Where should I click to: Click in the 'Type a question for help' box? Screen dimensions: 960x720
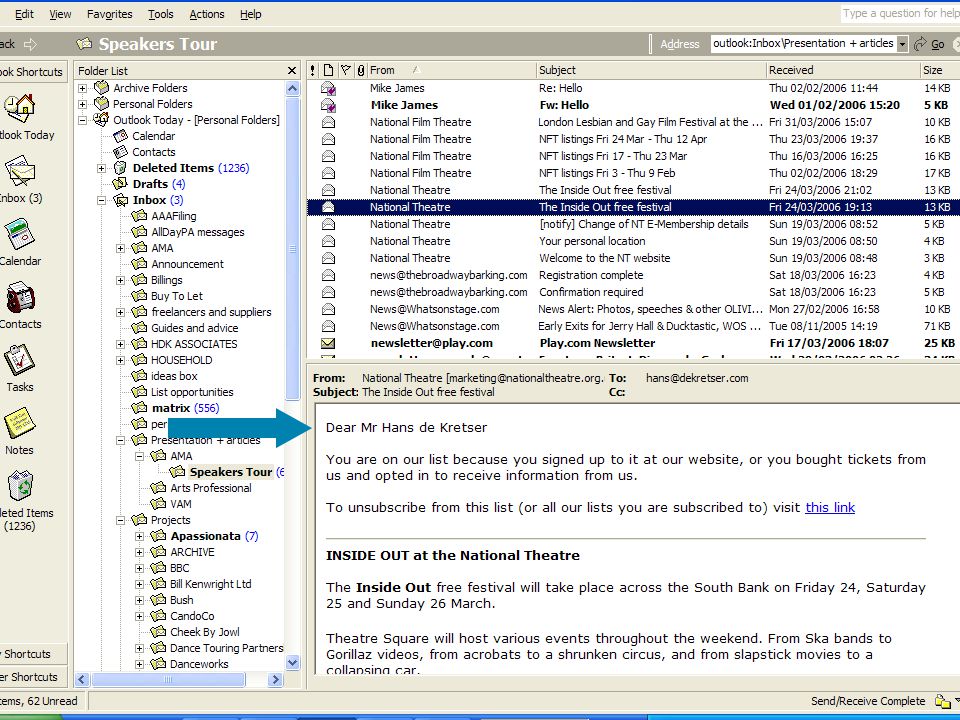tap(899, 13)
